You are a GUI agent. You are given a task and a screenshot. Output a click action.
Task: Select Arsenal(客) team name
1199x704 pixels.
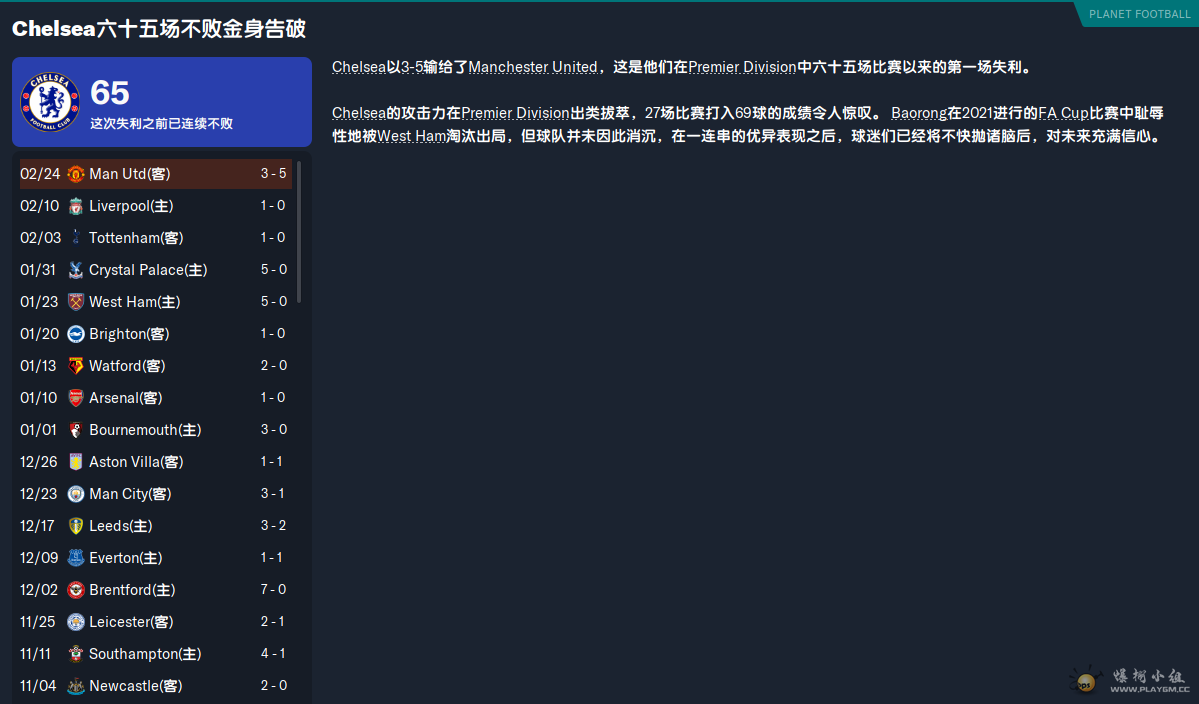[125, 398]
